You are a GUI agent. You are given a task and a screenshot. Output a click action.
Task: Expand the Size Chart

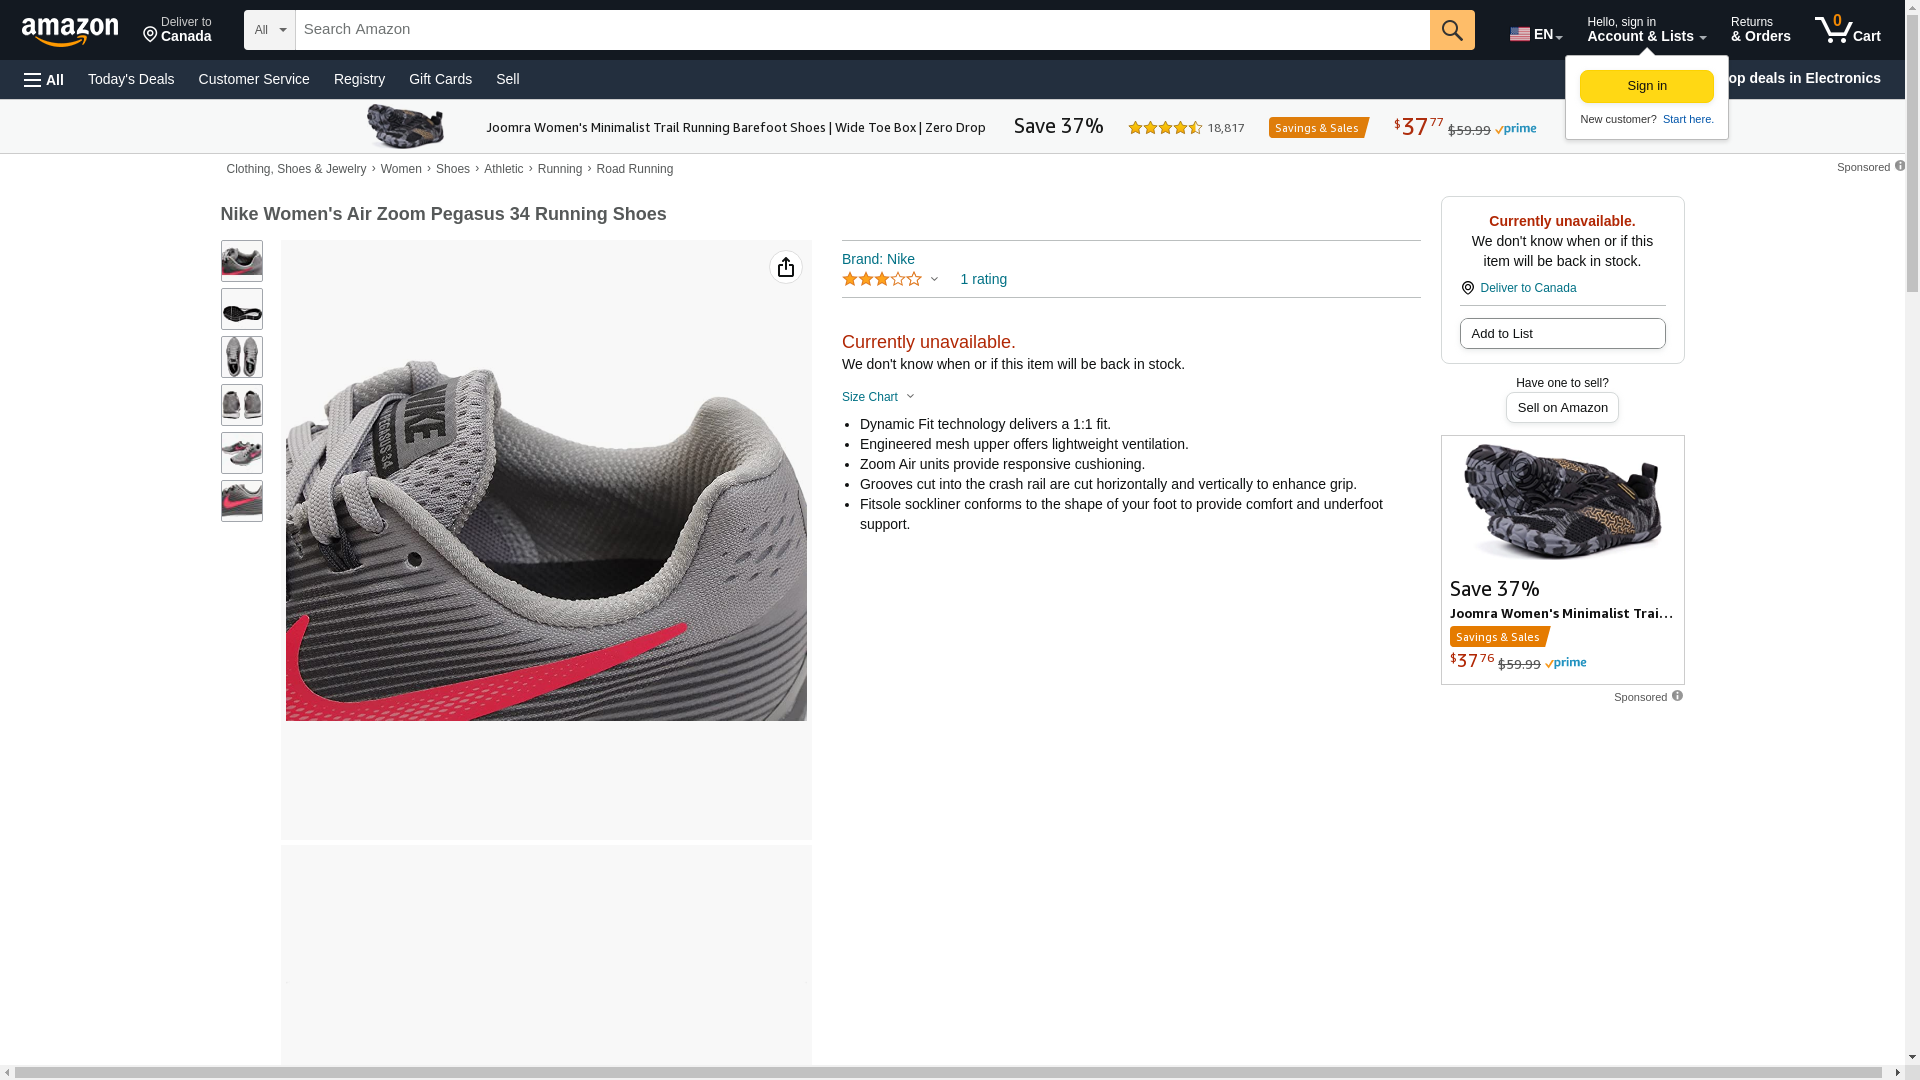(x=878, y=397)
